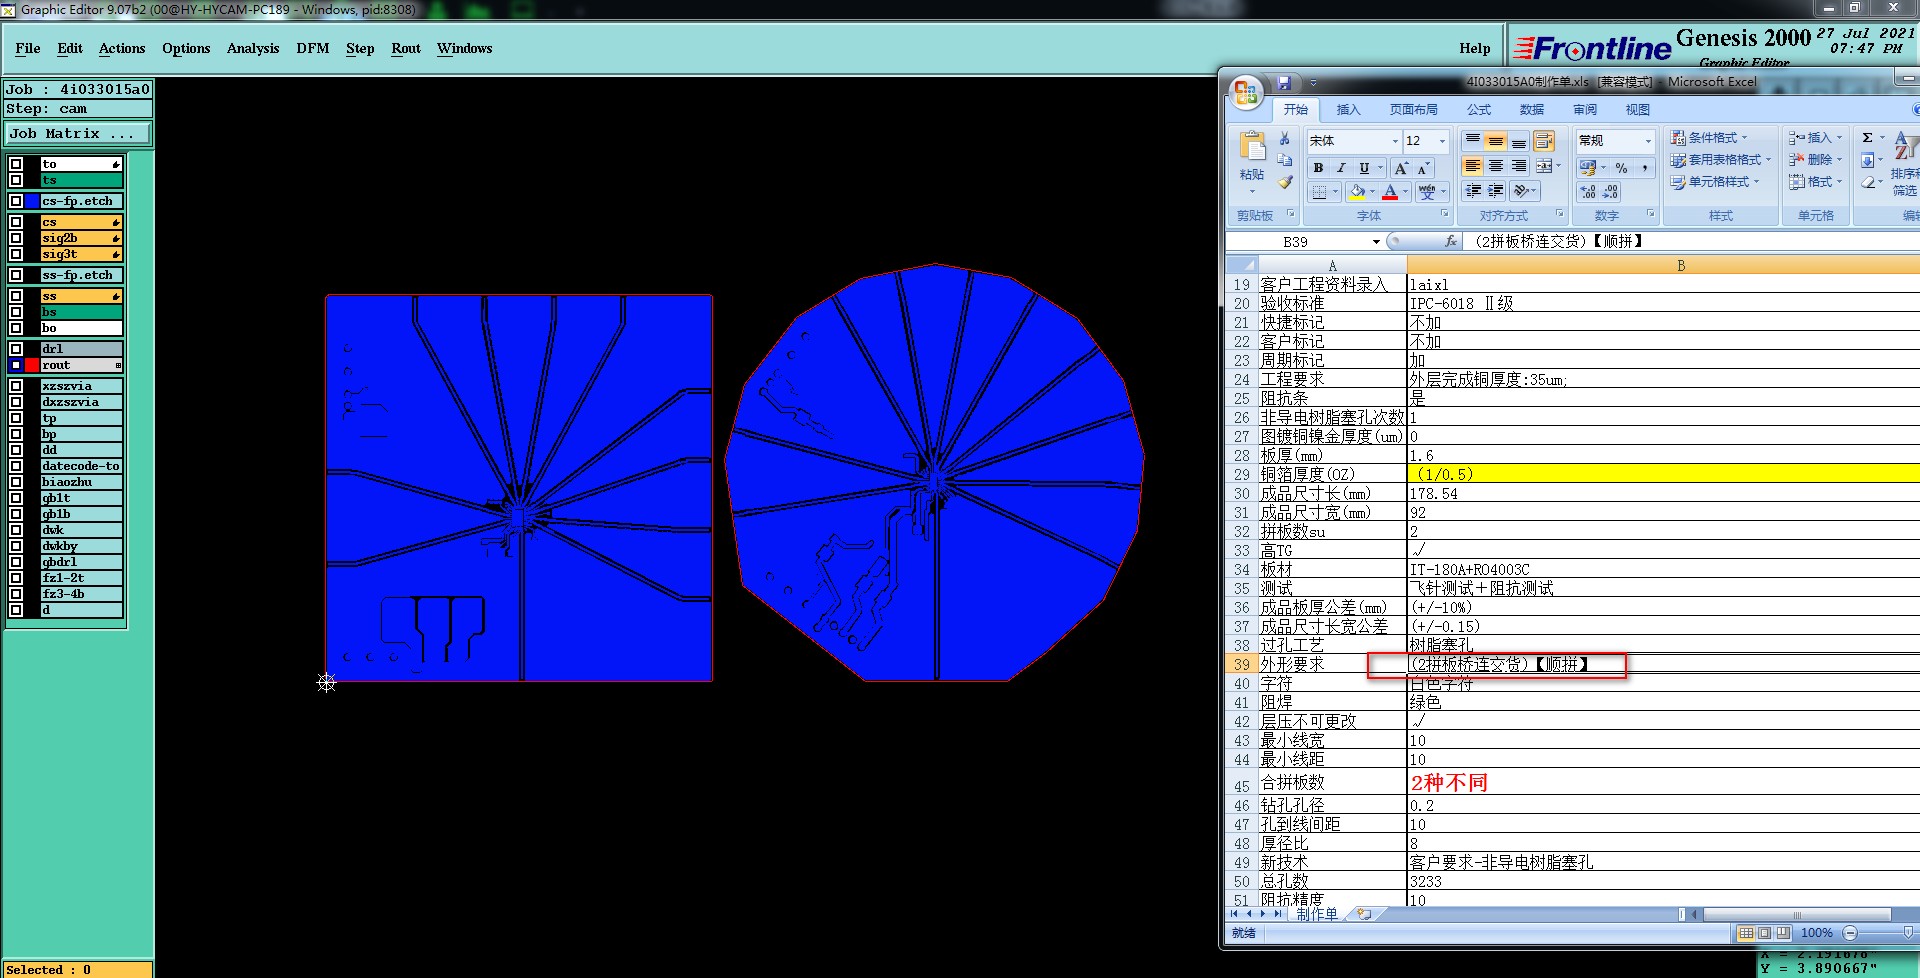Toggle Bold formatting in Excel

pyautogui.click(x=1318, y=168)
